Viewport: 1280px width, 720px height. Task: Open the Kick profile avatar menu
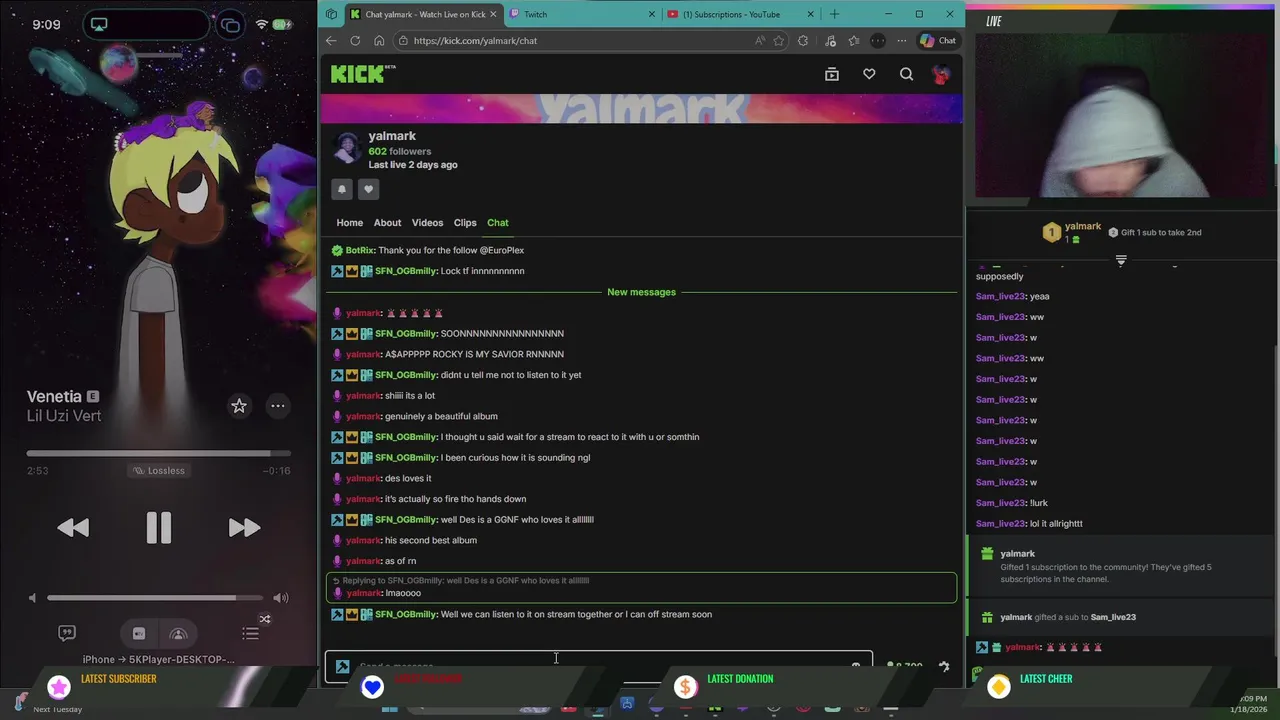(x=941, y=74)
